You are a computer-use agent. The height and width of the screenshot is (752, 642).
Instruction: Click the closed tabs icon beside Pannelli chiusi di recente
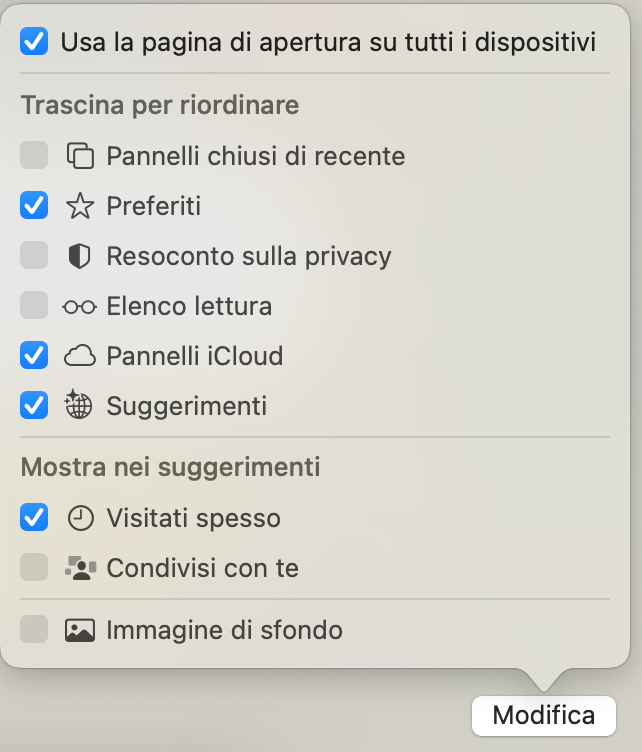[79, 156]
